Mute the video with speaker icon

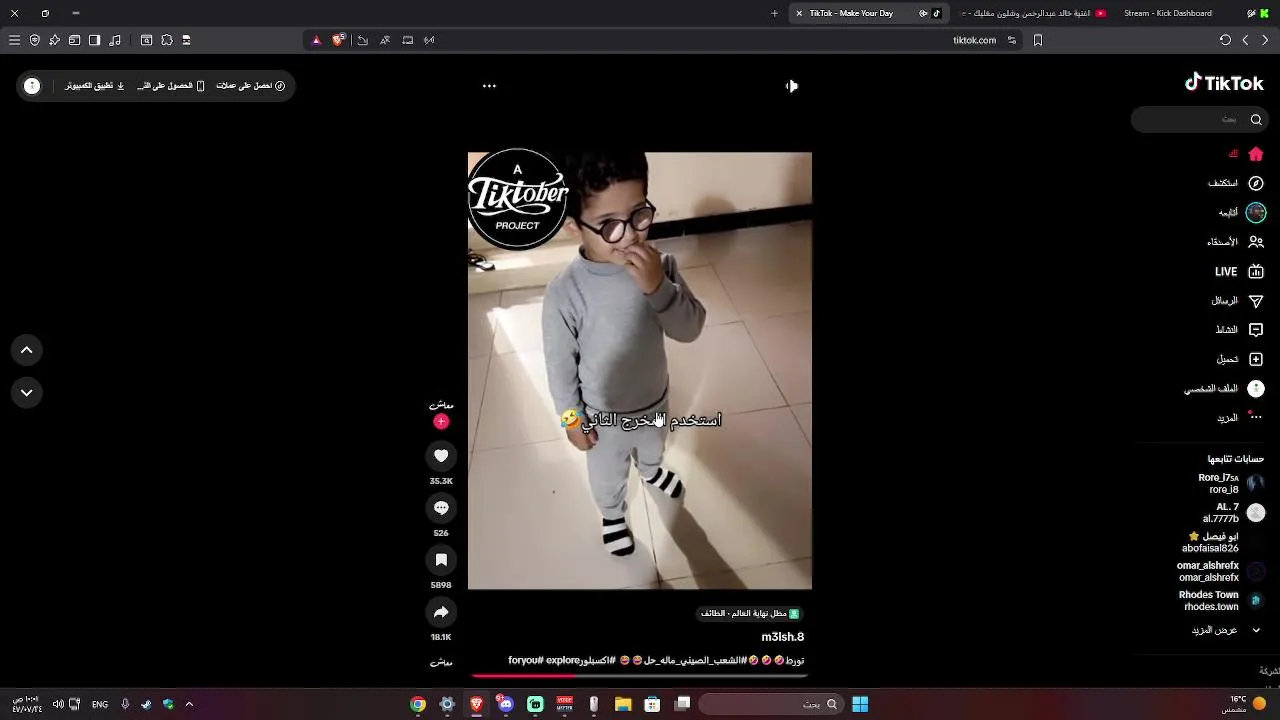tap(791, 86)
